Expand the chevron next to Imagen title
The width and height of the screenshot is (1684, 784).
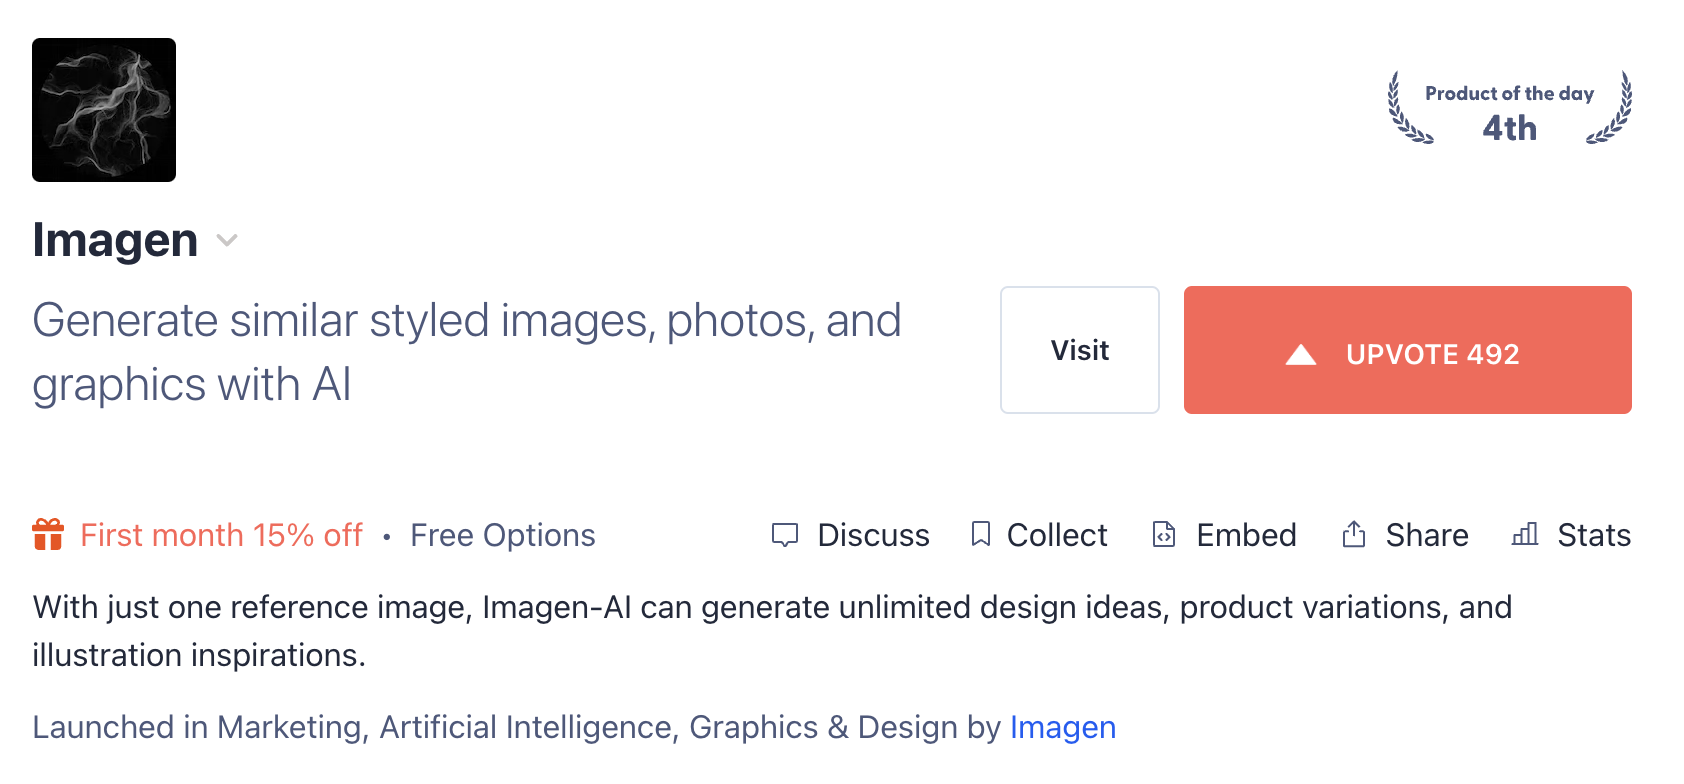coord(227,240)
